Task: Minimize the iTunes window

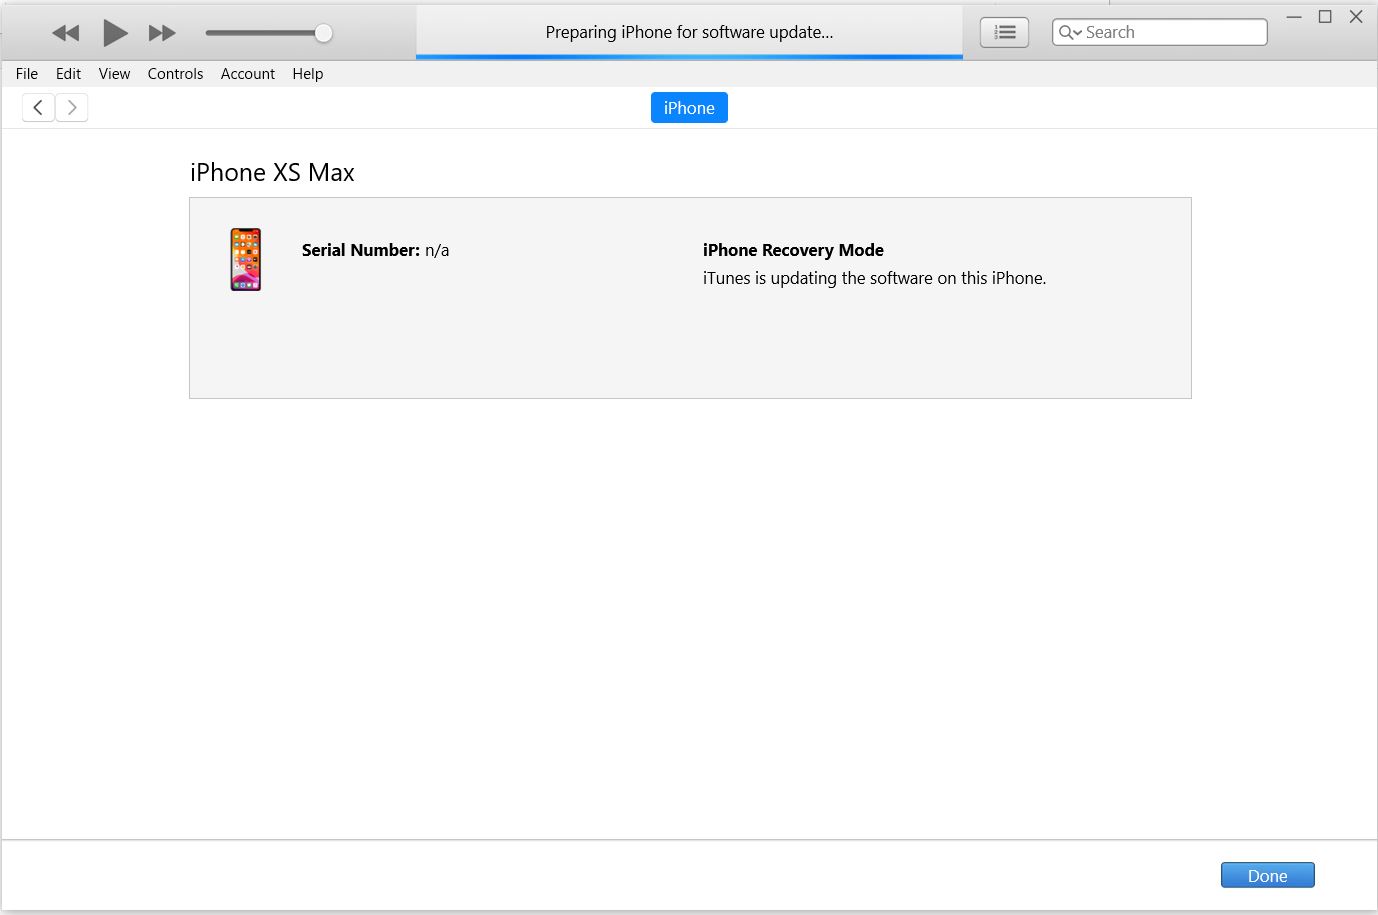Action: [x=1294, y=17]
